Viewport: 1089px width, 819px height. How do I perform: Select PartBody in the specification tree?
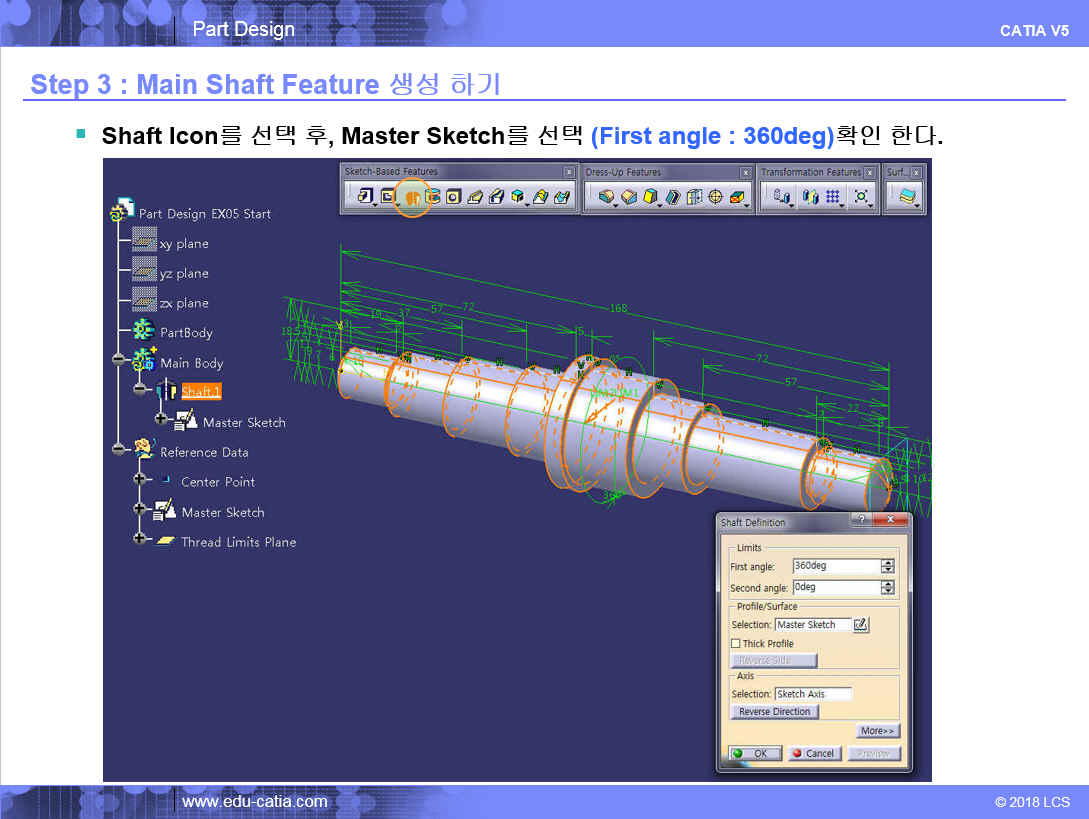tap(186, 332)
